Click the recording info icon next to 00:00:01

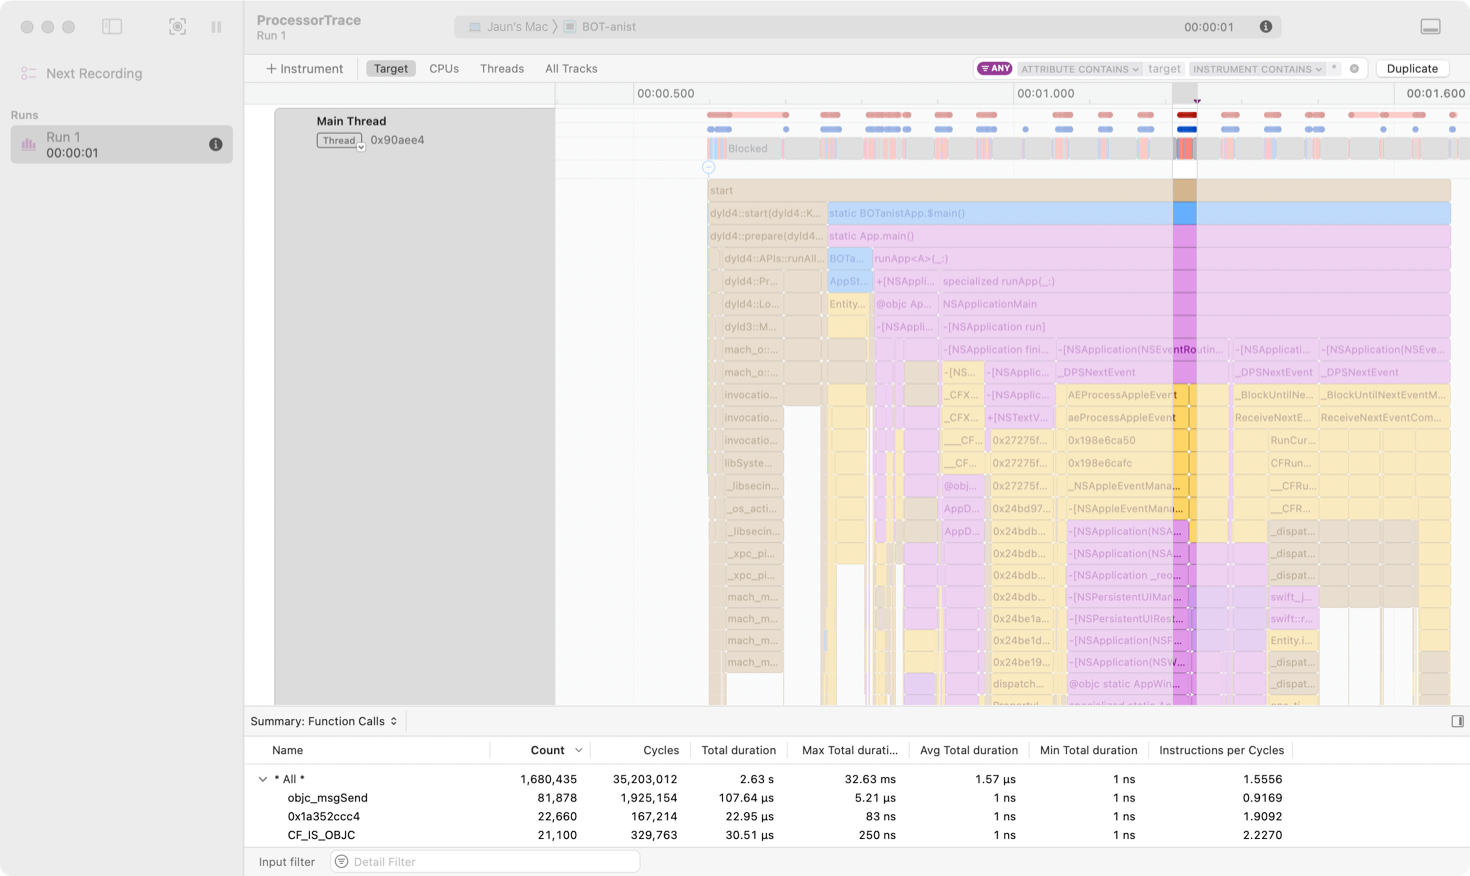(x=1266, y=27)
